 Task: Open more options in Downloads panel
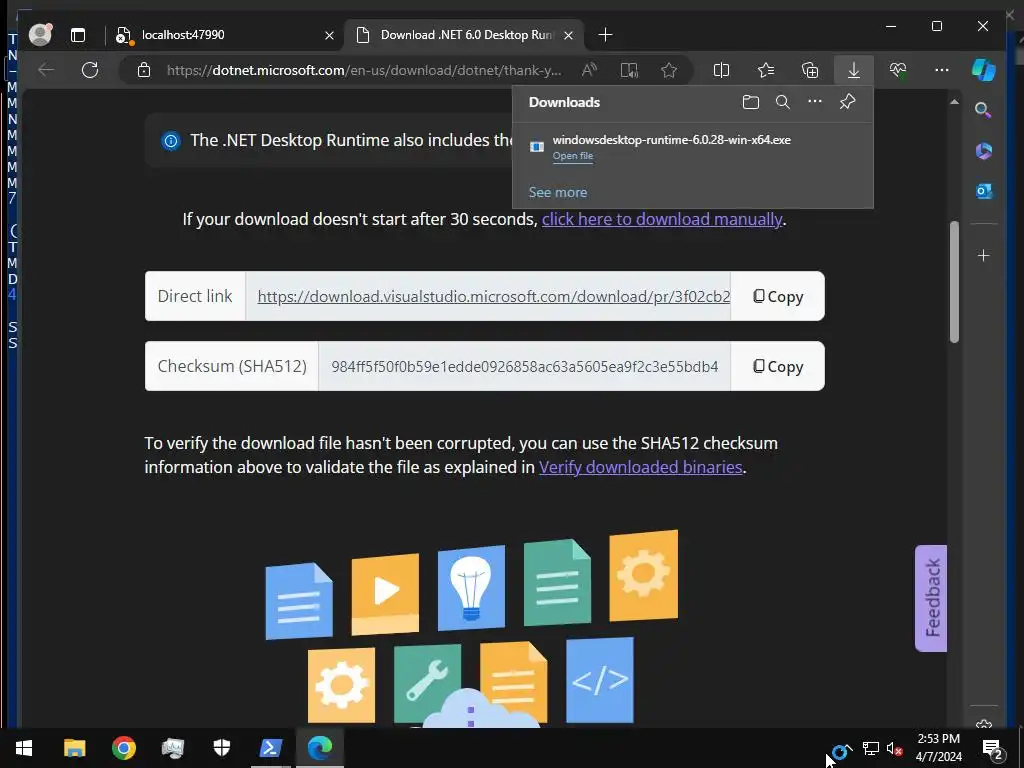click(x=815, y=102)
